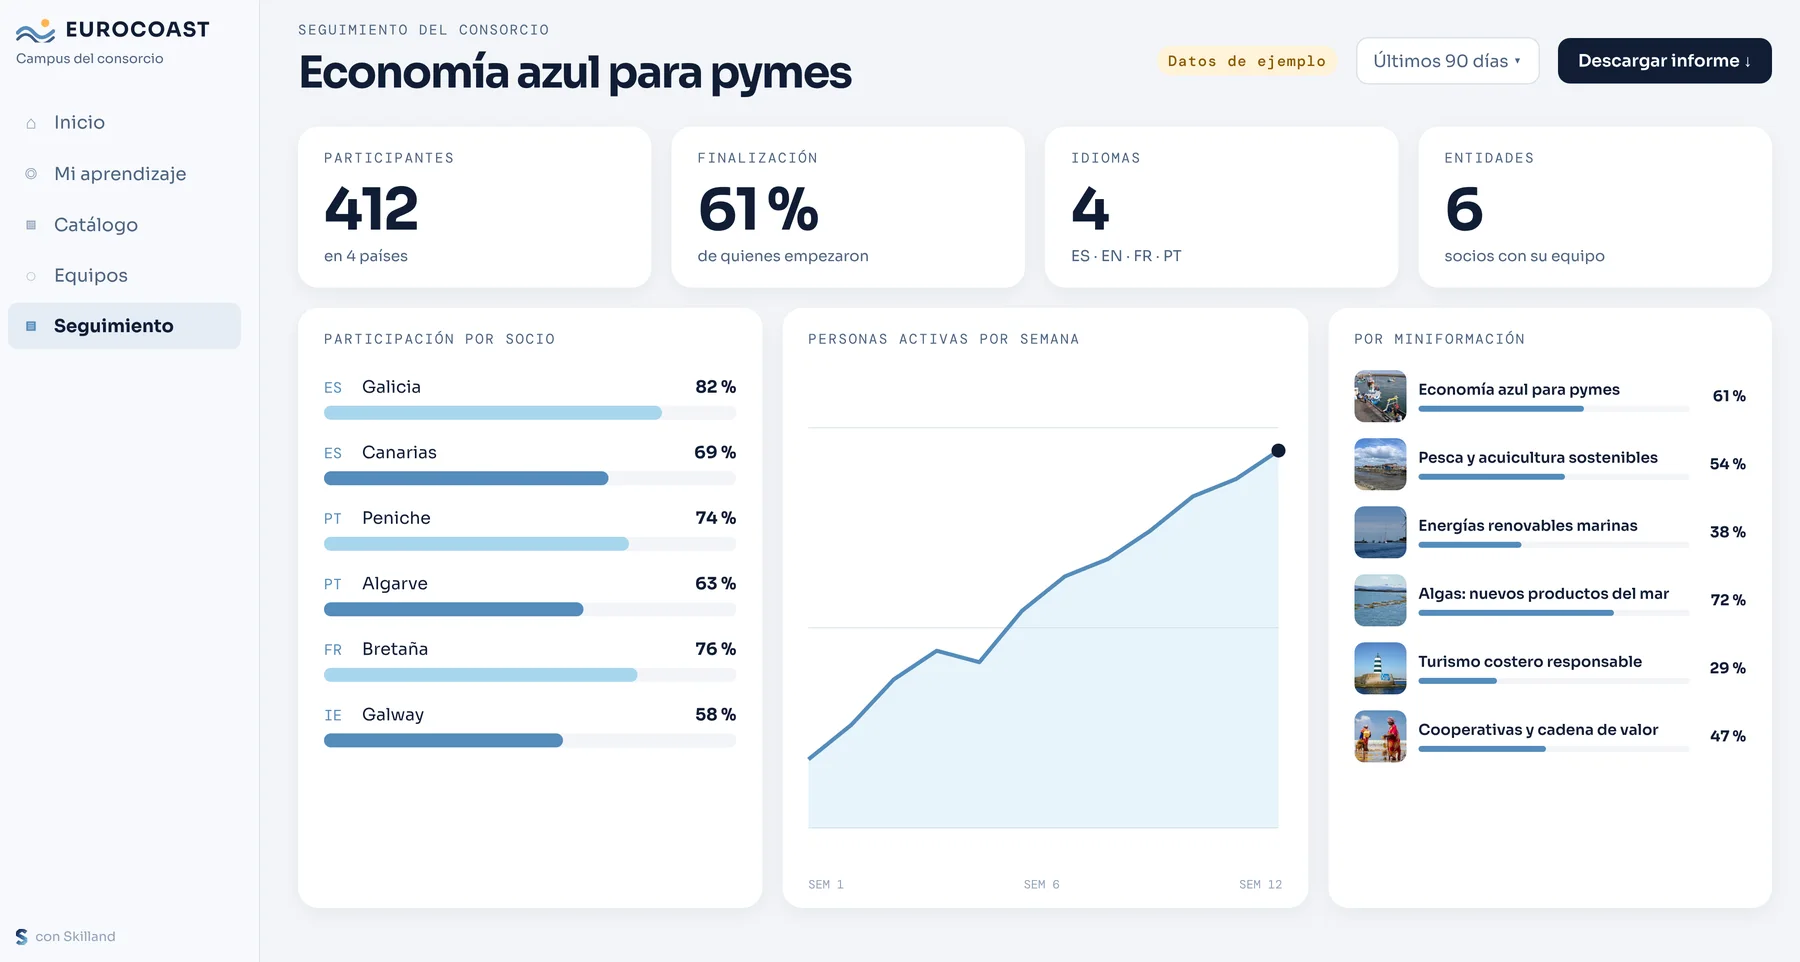Click the Datos de ejemplo badge
This screenshot has width=1800, height=962.
(x=1247, y=61)
